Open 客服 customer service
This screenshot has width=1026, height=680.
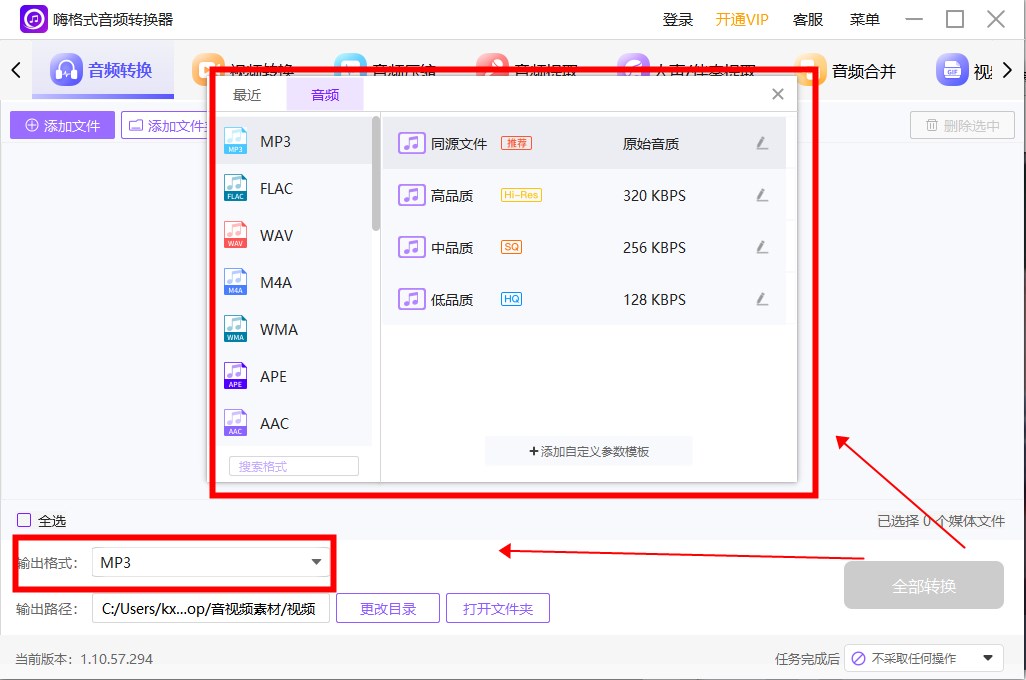807,18
